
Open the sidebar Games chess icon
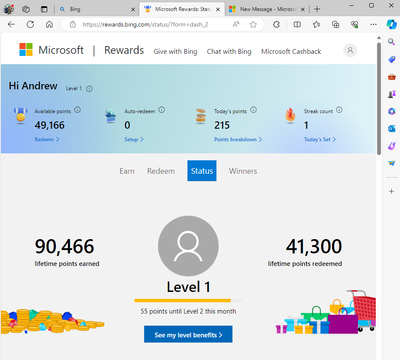391,94
